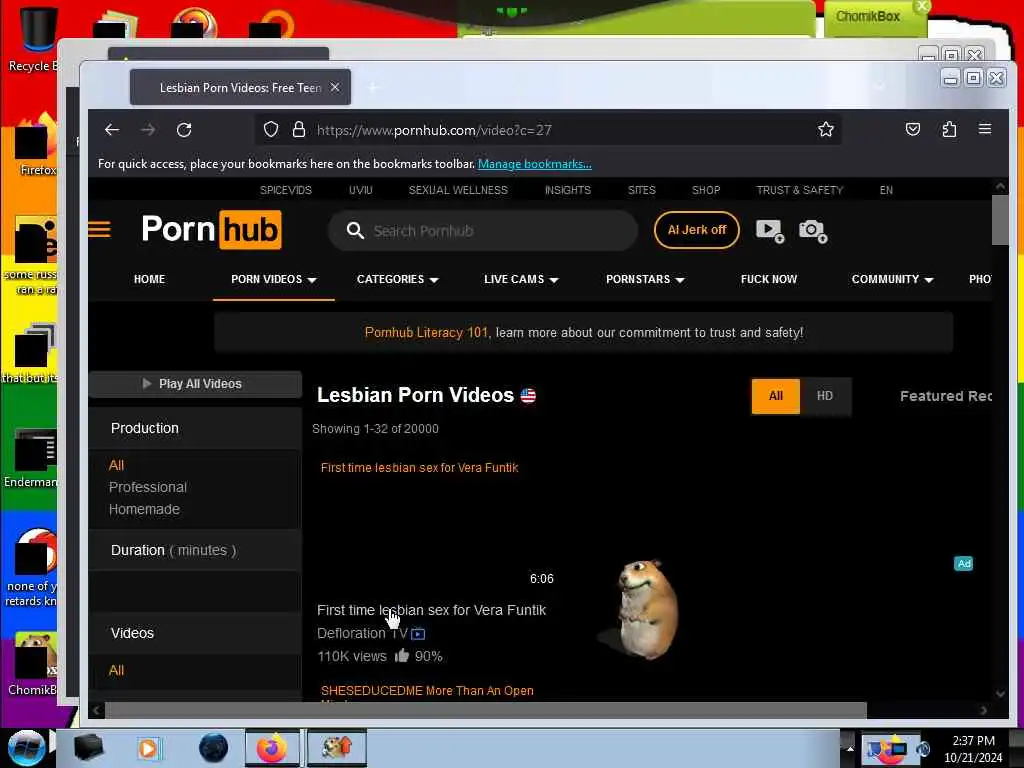Click the taskbar clock showing 2:37 PM
This screenshot has height=768, width=1024.
pos(973,748)
